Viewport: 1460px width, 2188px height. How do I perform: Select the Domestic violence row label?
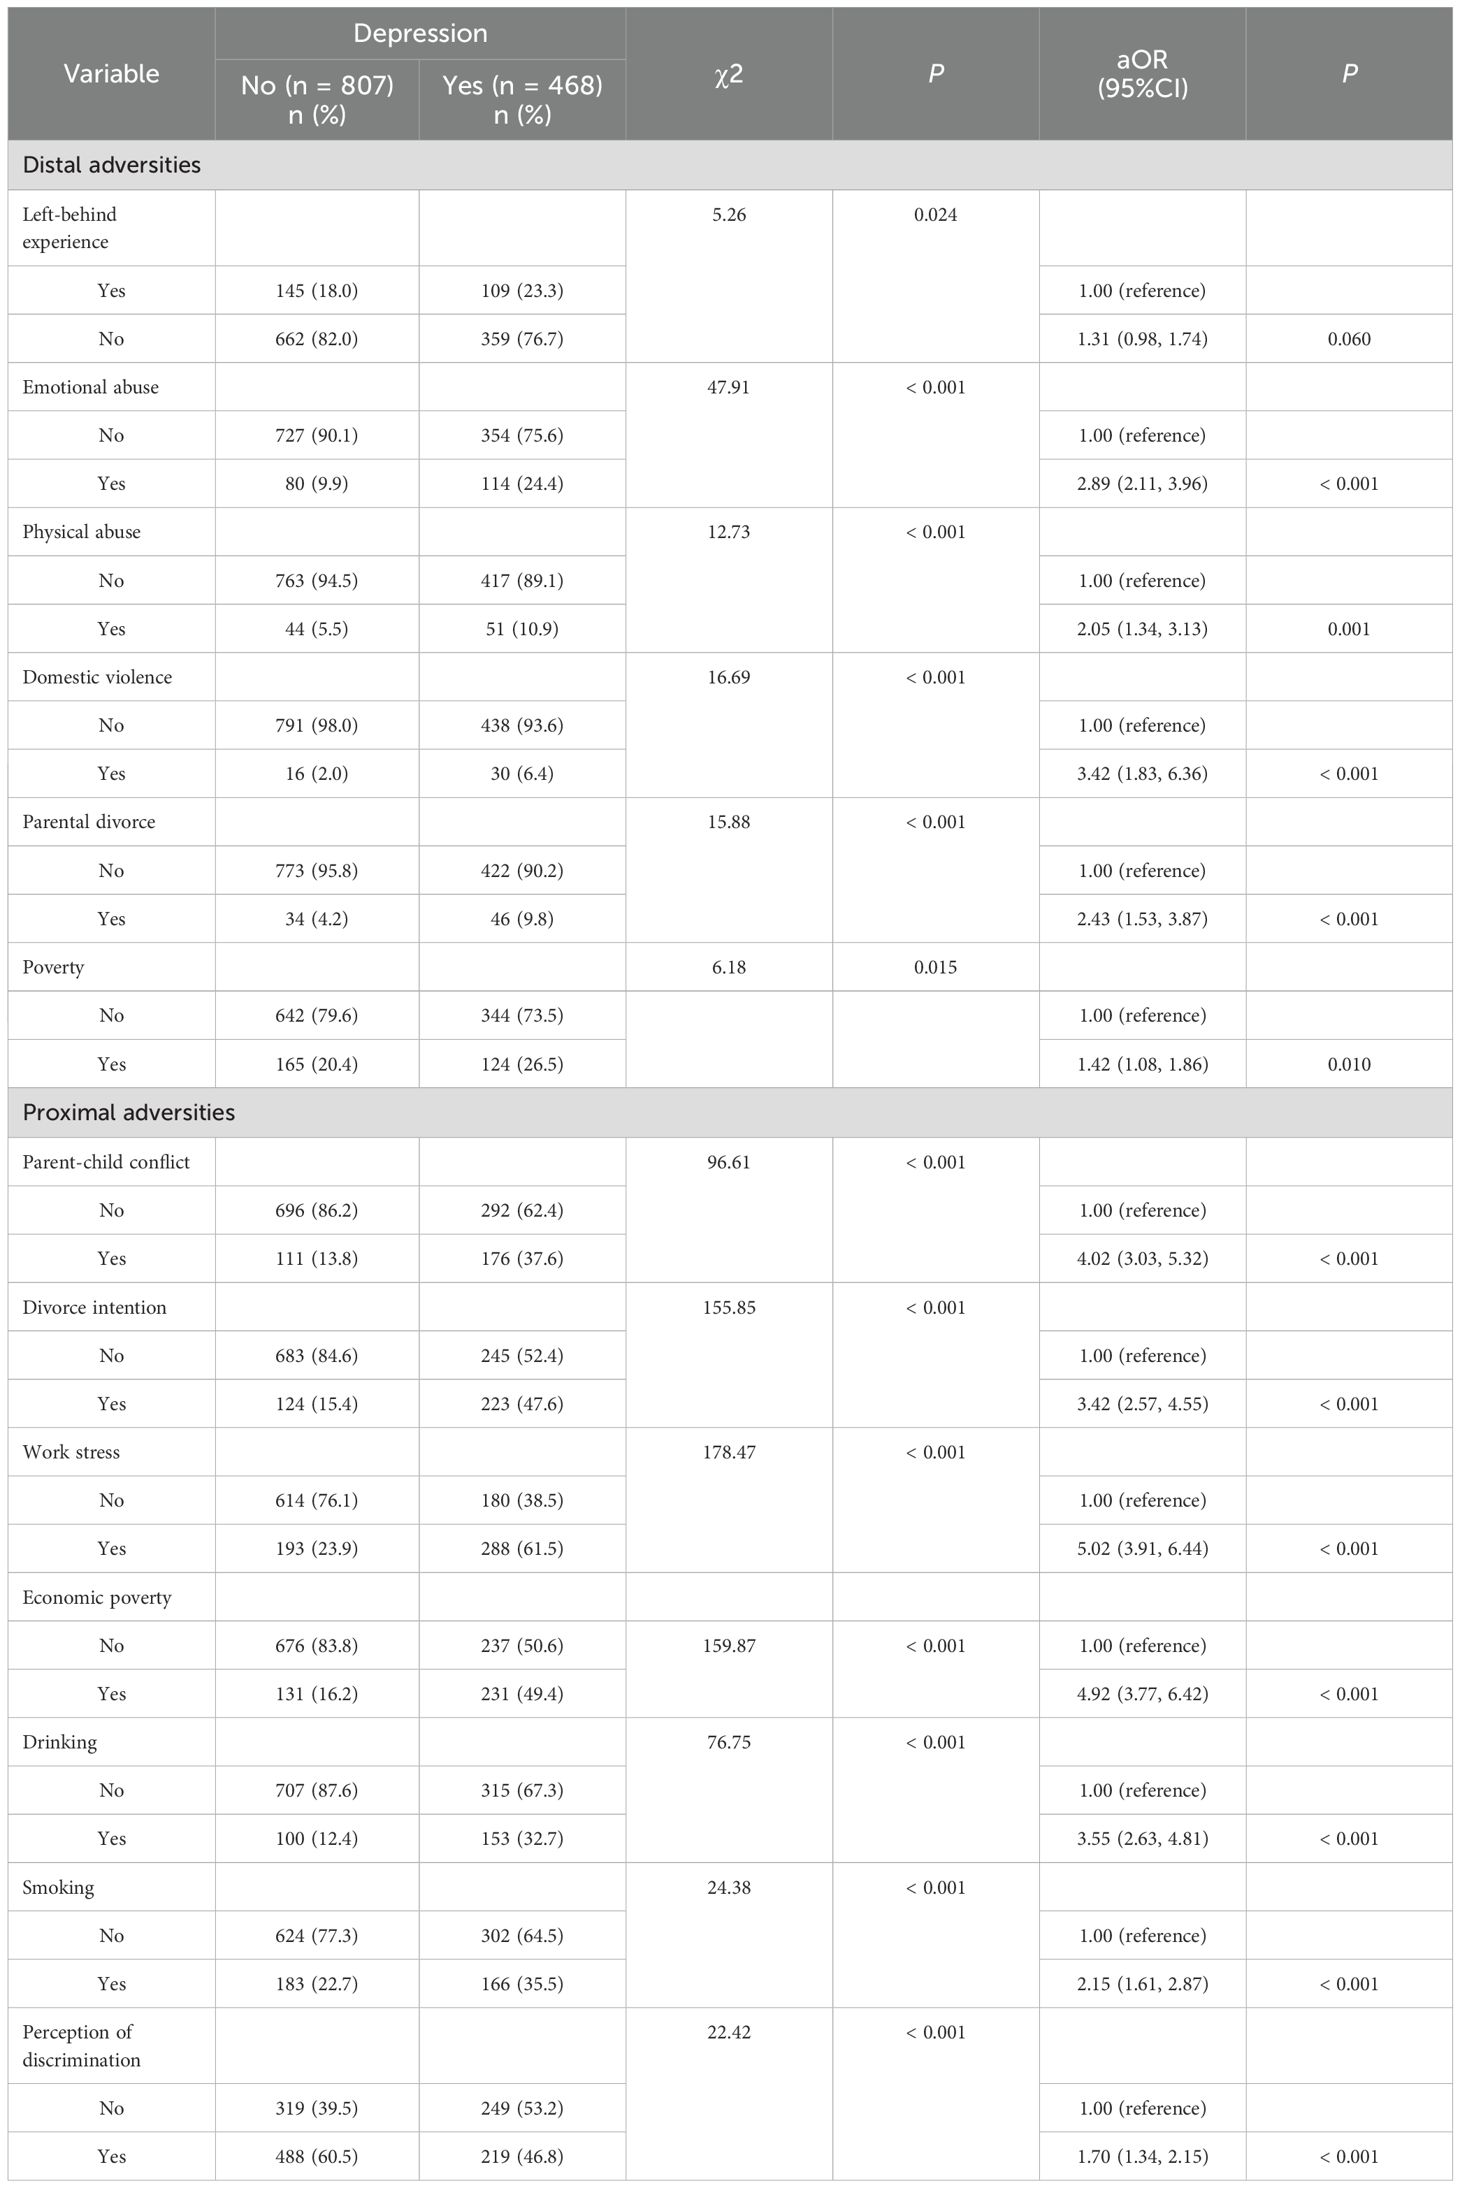point(97,677)
